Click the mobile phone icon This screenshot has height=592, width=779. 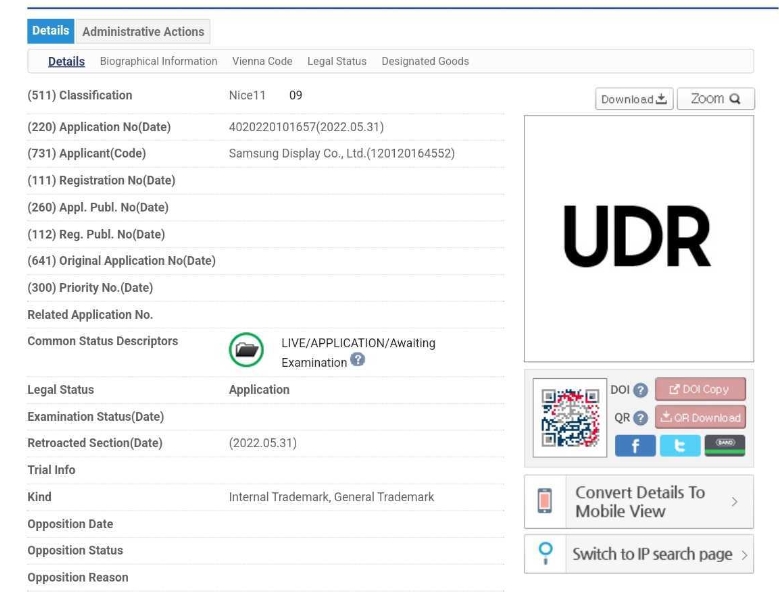(x=545, y=501)
